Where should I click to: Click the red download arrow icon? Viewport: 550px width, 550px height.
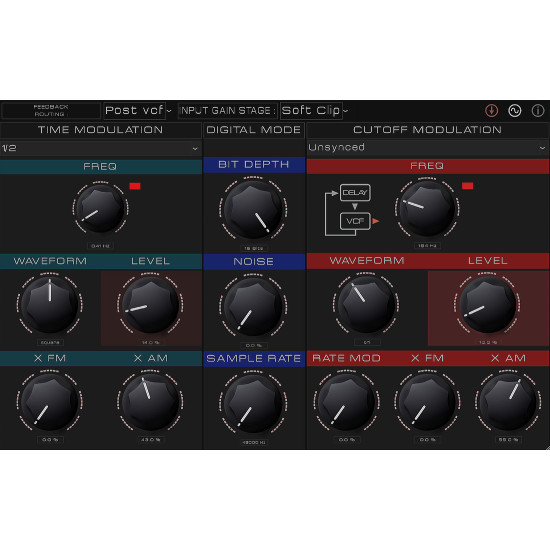click(x=491, y=111)
